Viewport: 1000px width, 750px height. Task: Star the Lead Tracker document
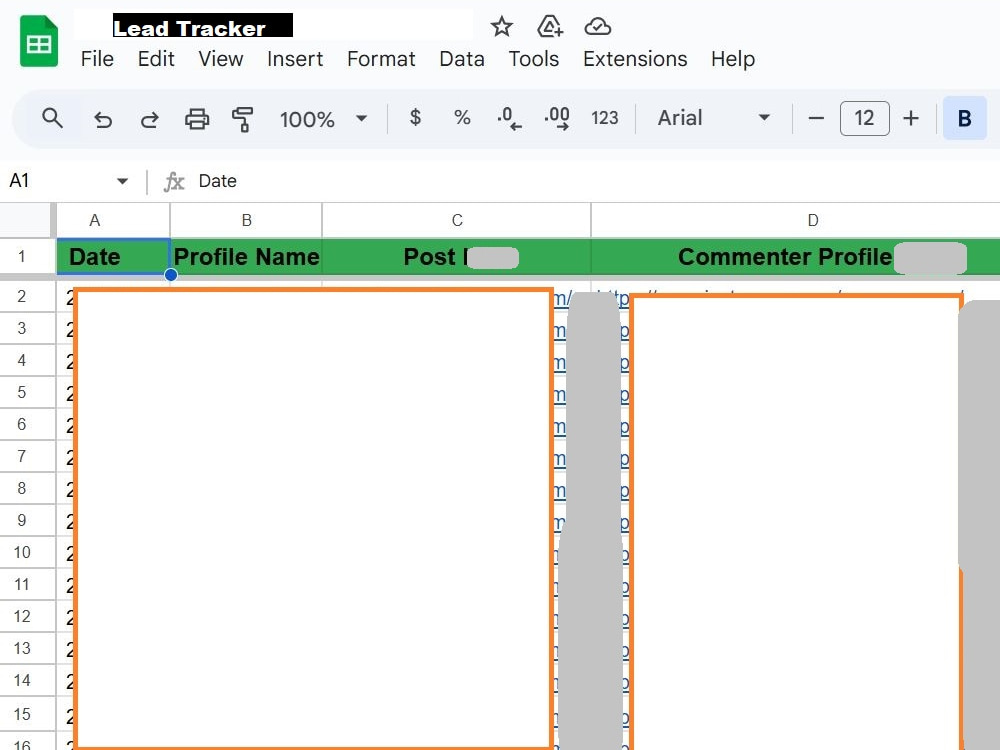[x=501, y=27]
